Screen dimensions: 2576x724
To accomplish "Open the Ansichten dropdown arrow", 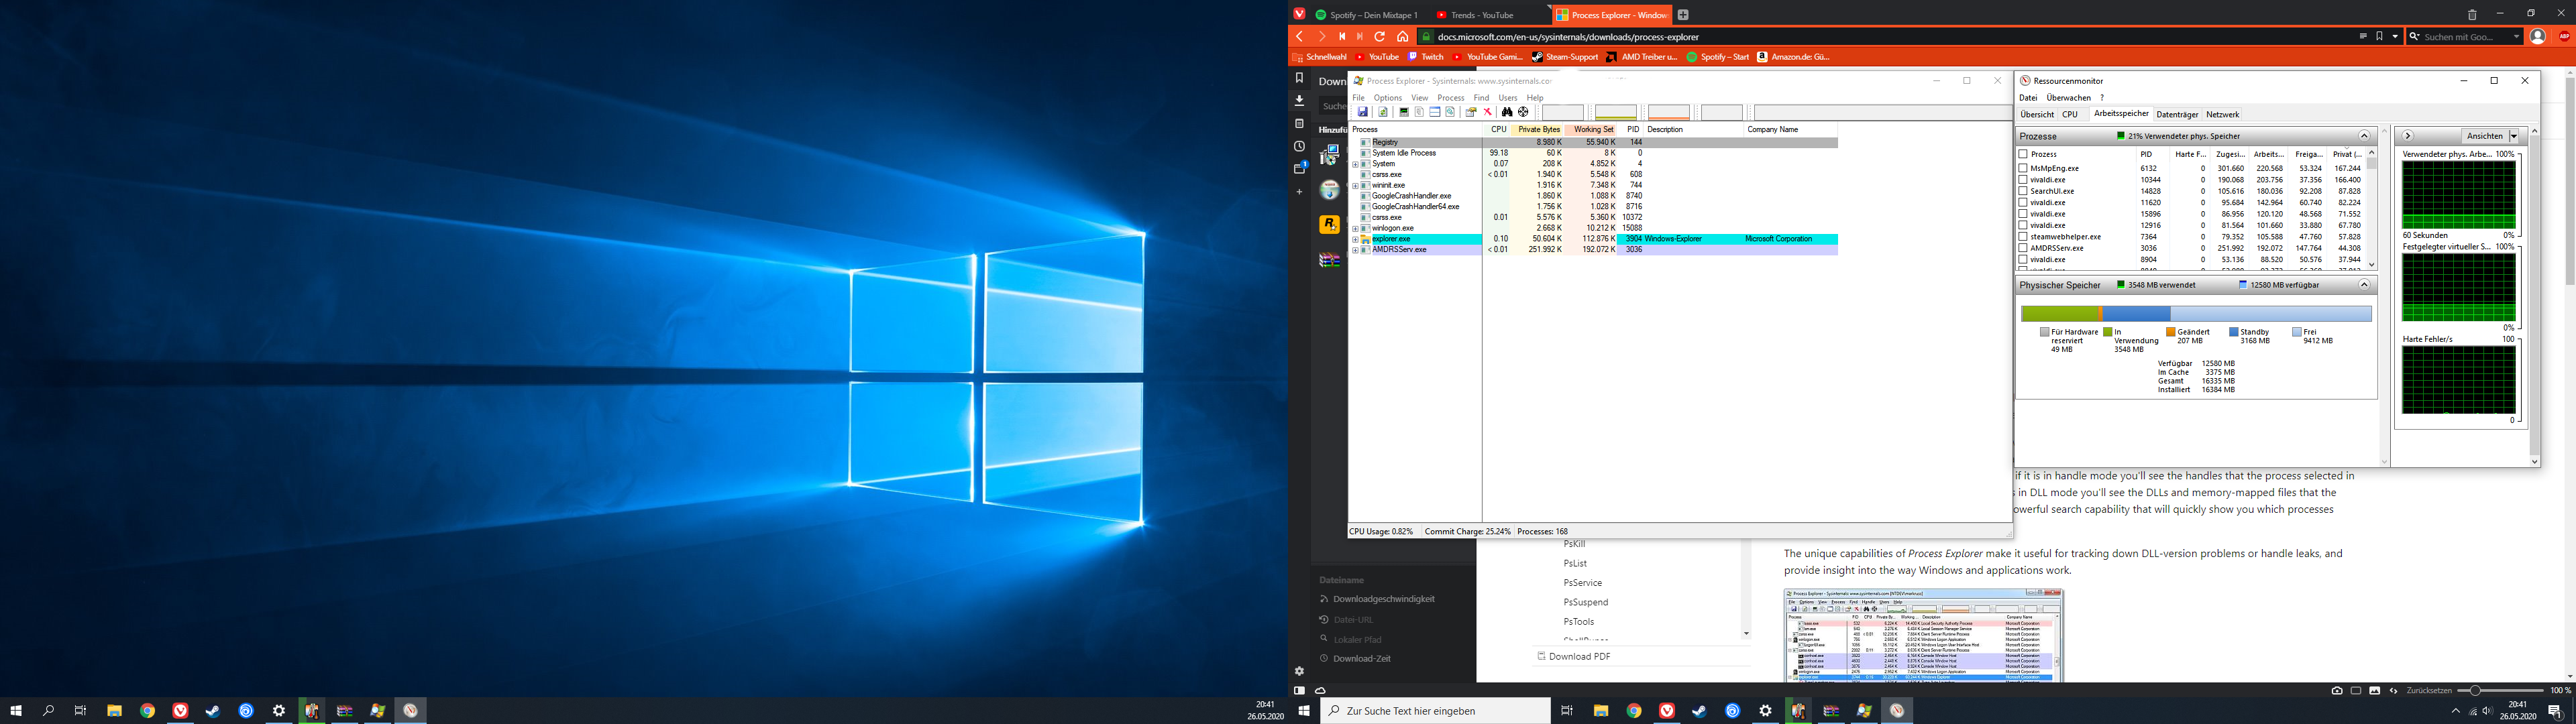I will 2514,136.
